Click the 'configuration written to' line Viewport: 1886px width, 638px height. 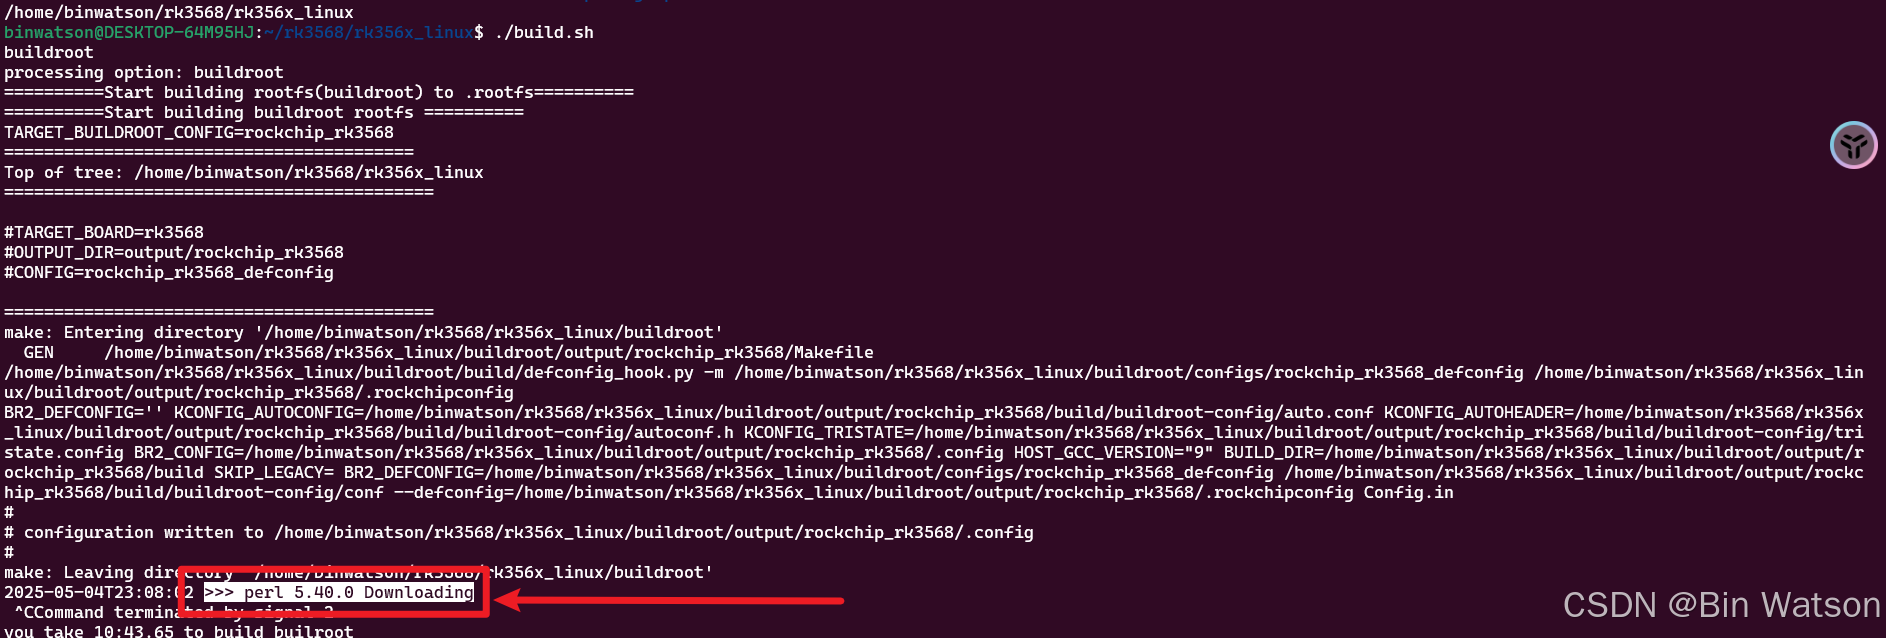(x=519, y=532)
